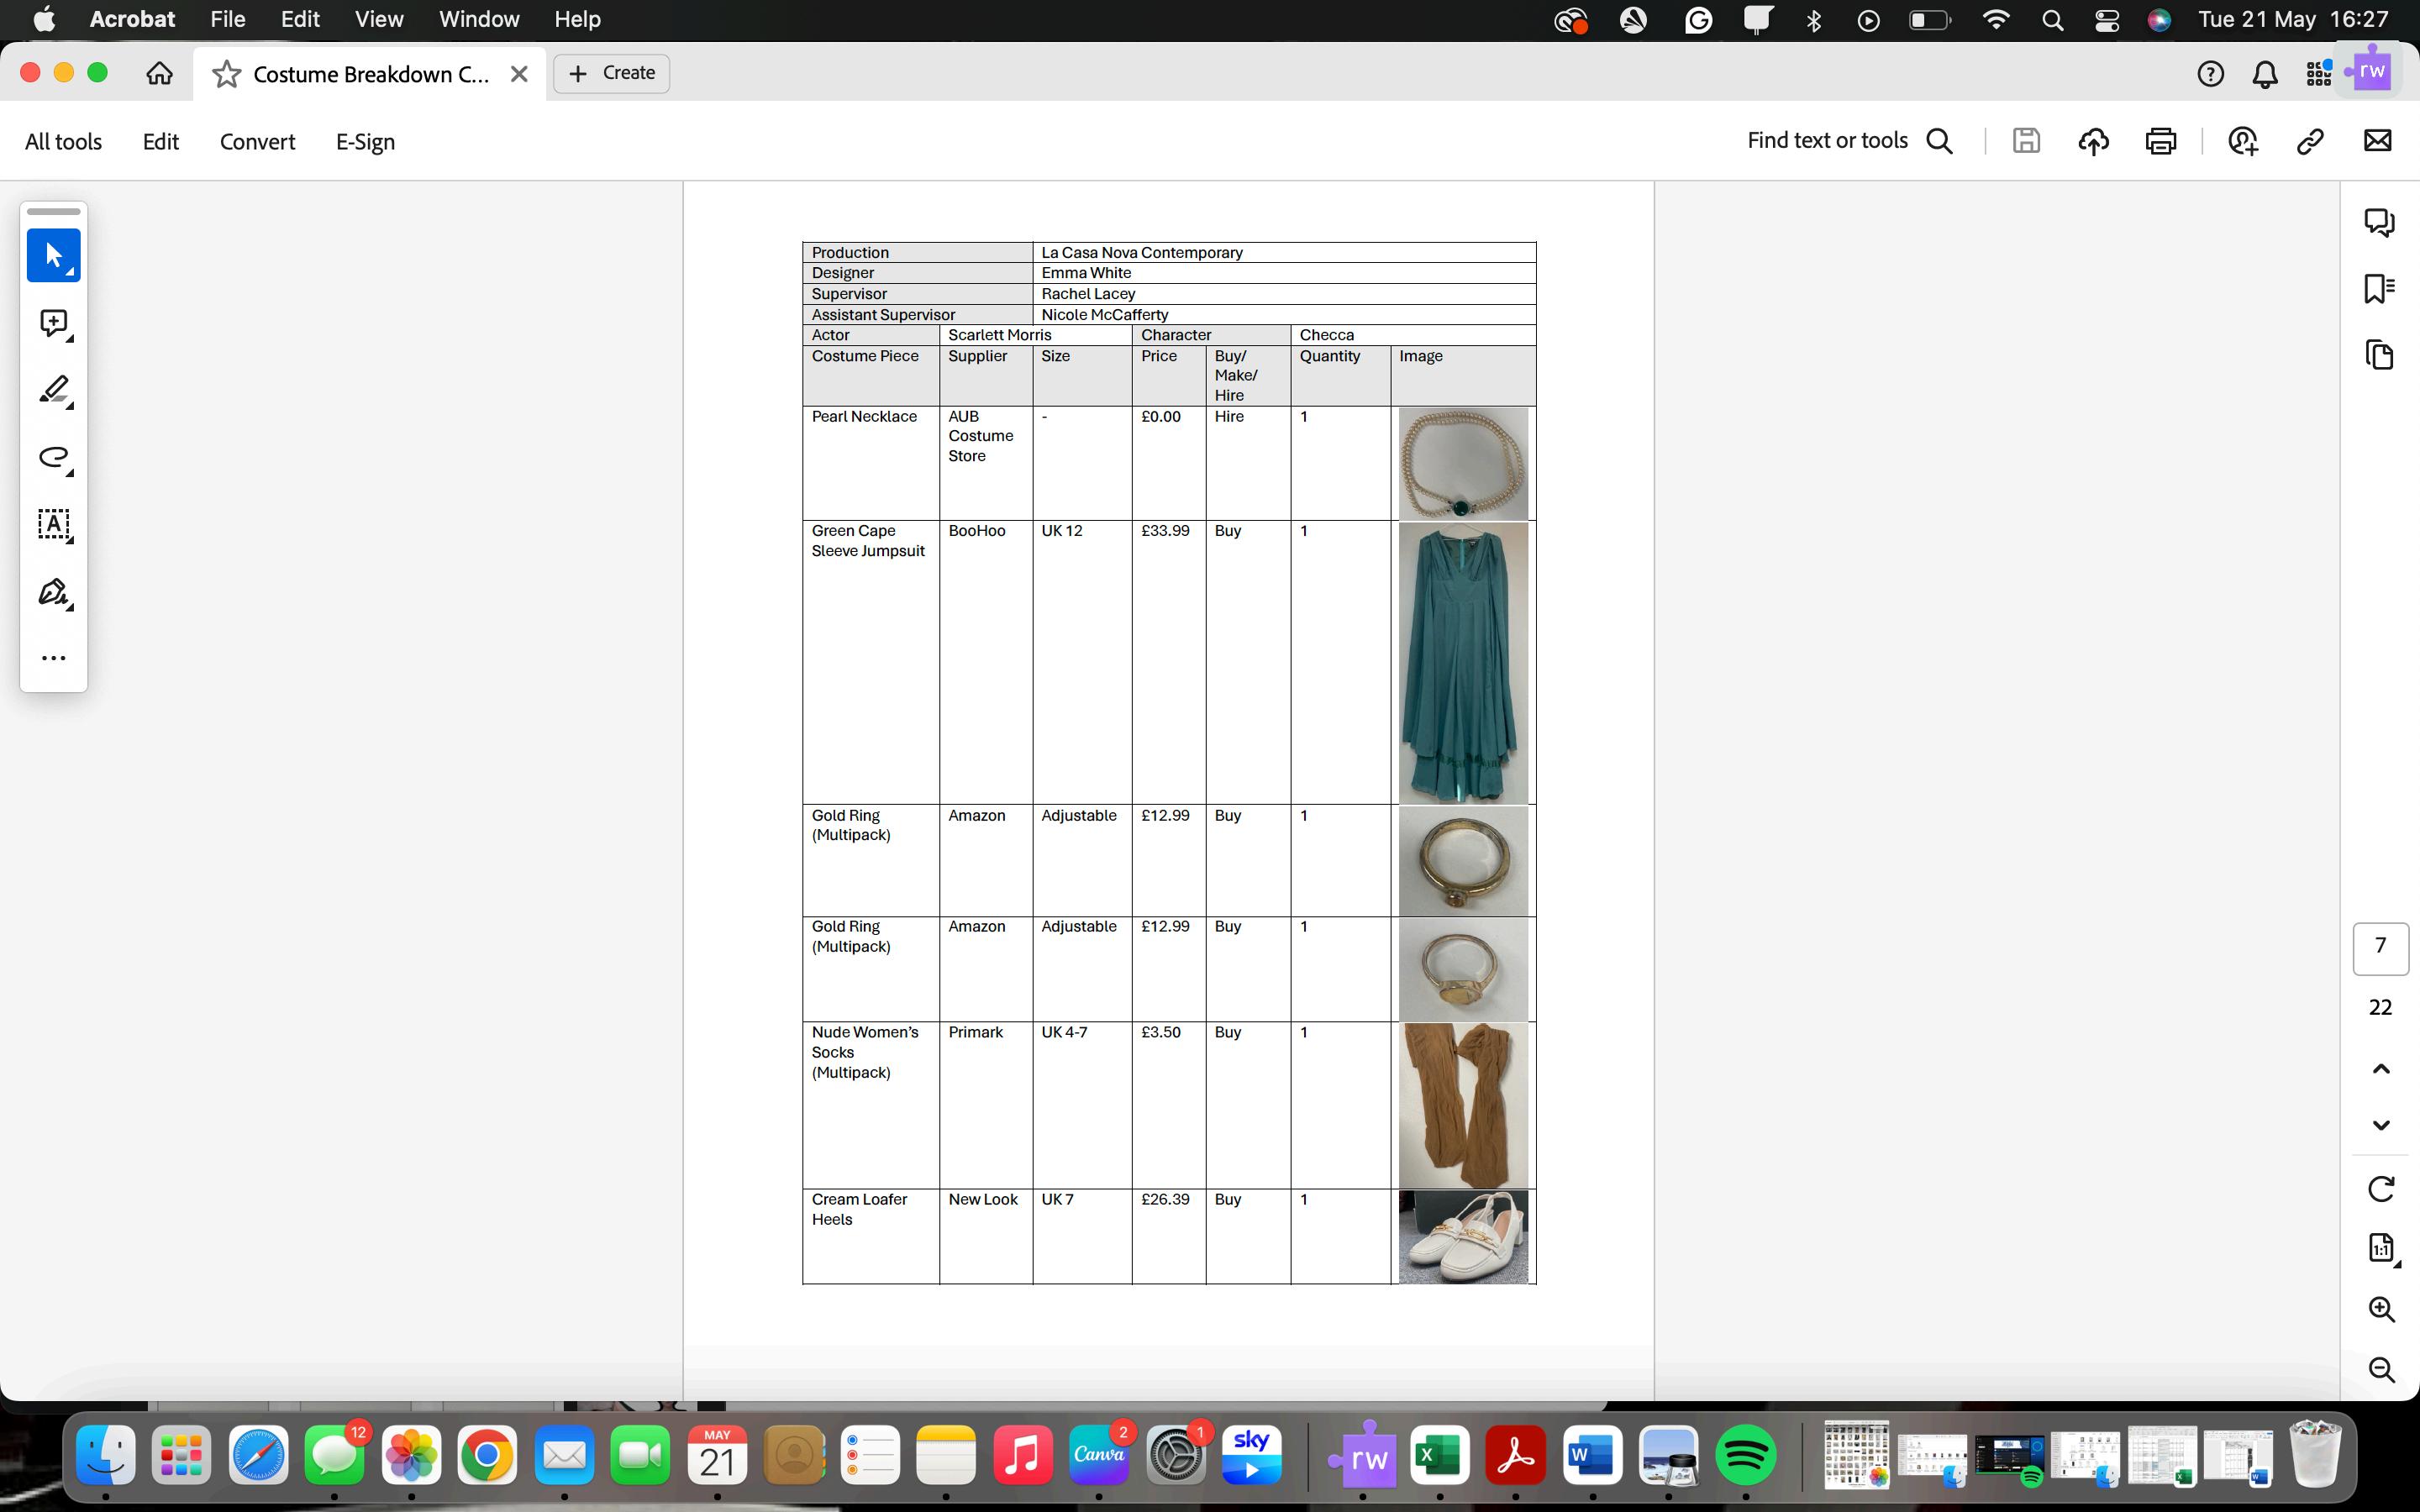
Task: Rotate the page view
Action: [2381, 1188]
